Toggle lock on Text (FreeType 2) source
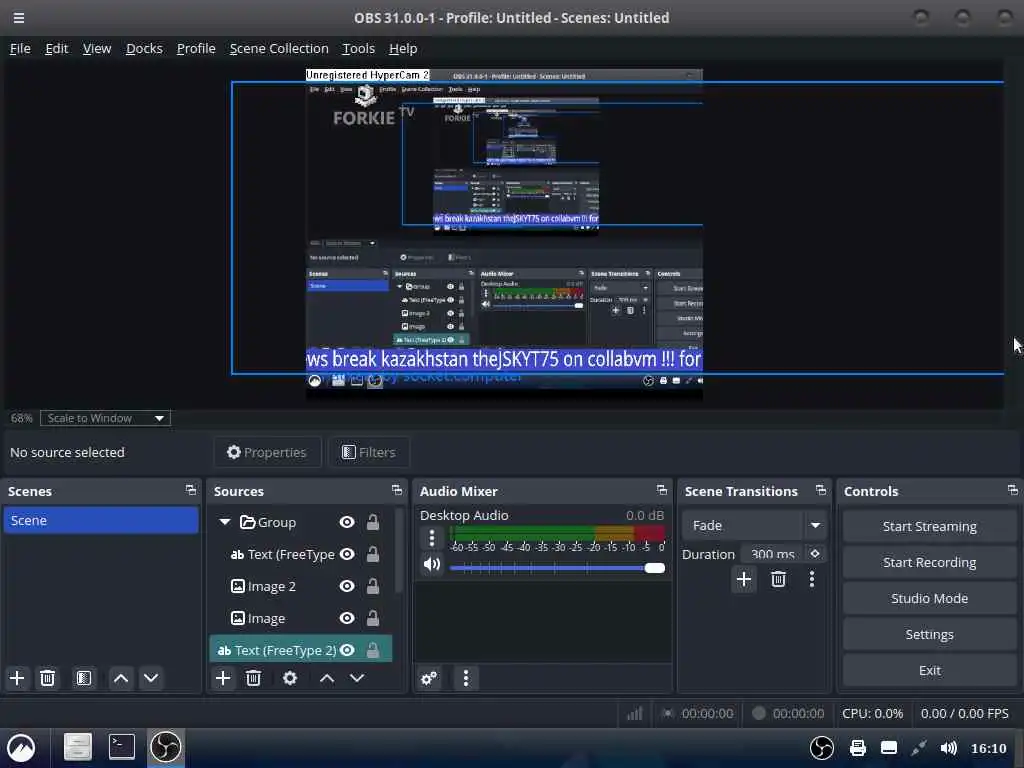 tap(373, 650)
